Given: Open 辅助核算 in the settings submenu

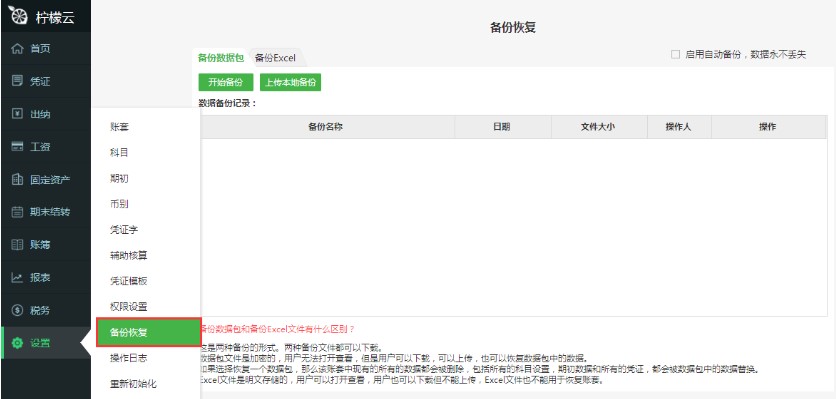Looking at the screenshot, I should 128,255.
